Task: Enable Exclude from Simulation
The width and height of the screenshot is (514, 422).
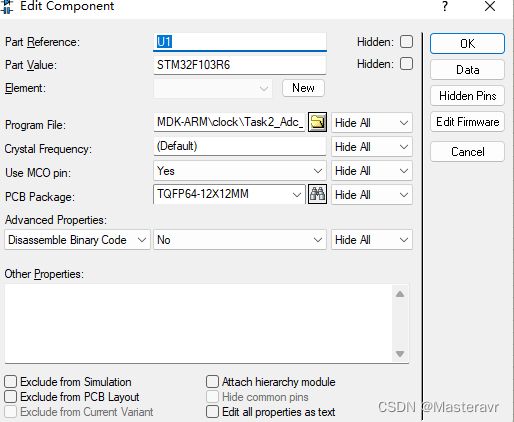Action: [x=10, y=381]
